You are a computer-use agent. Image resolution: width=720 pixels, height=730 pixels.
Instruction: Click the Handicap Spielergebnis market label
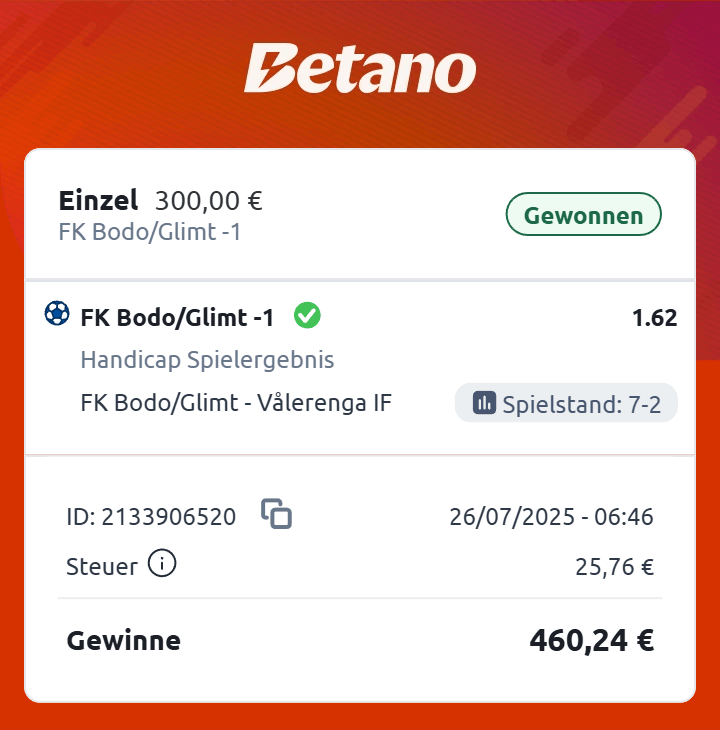(207, 360)
